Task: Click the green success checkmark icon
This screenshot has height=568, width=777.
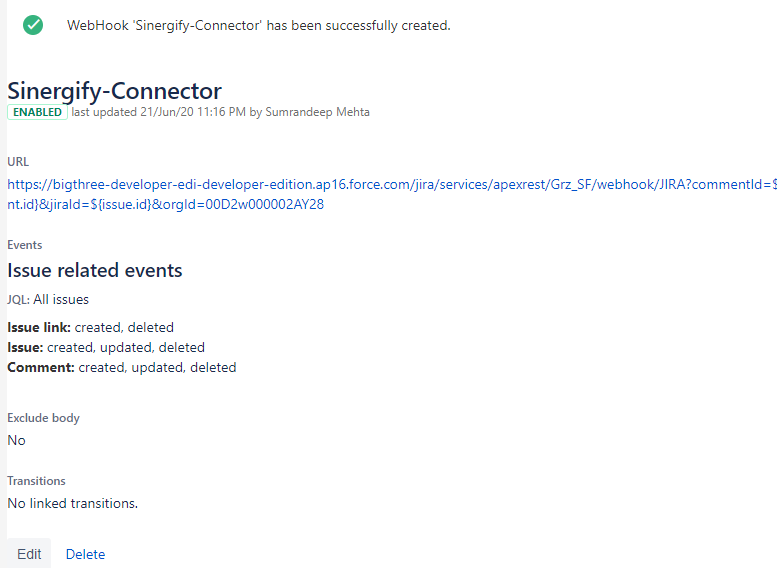Action: [33, 25]
